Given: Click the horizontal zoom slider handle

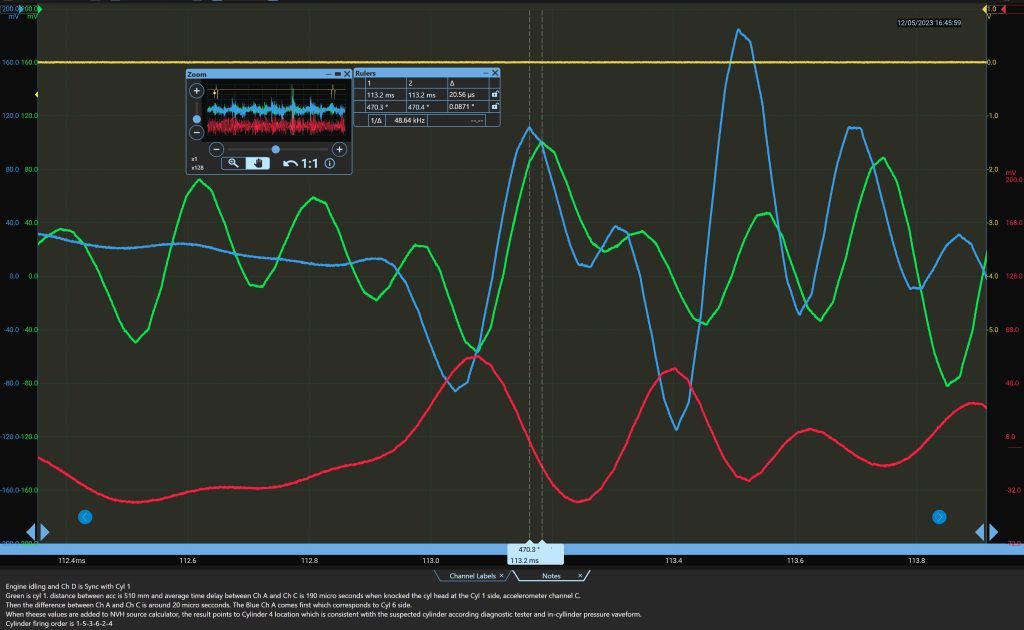Looking at the screenshot, I should coord(276,150).
